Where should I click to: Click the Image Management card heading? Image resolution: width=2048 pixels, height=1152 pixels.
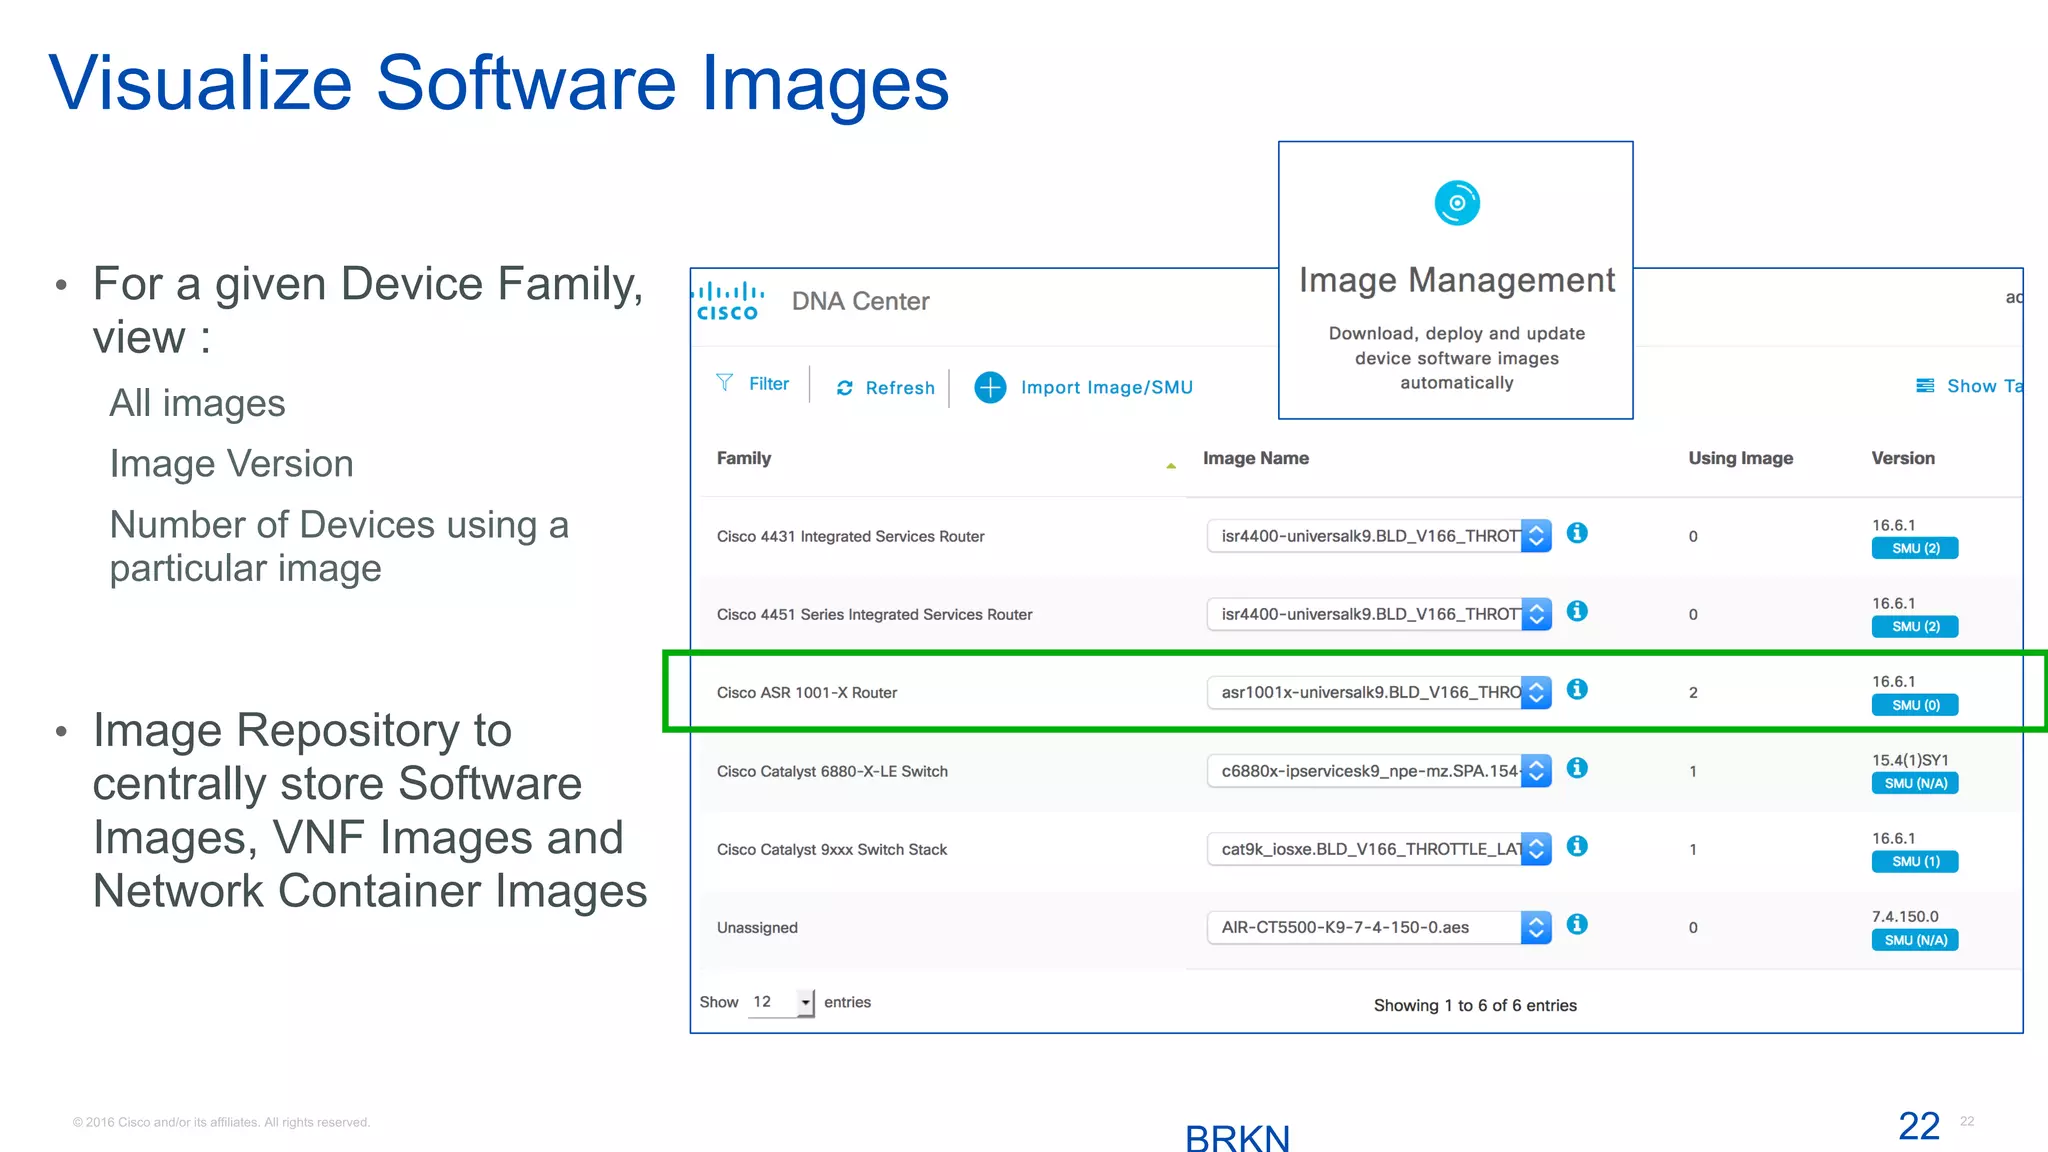(x=1457, y=281)
